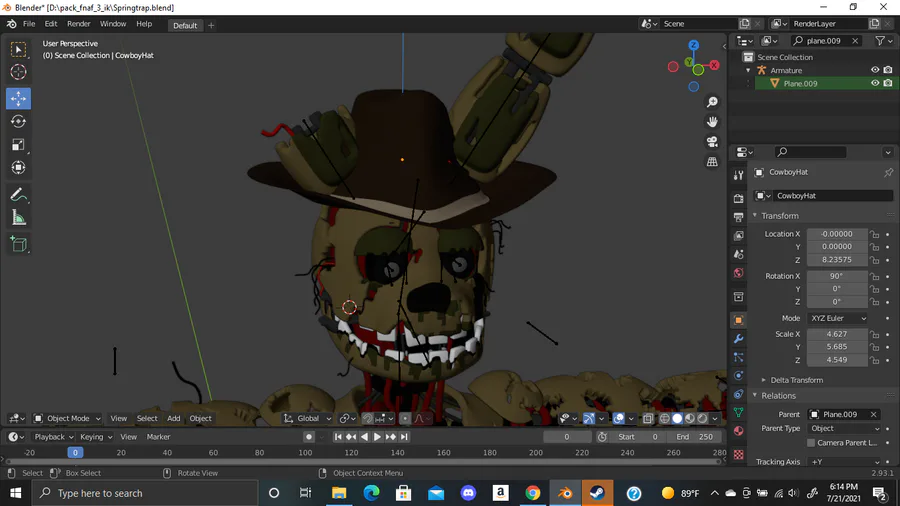Activate the Rotate tool
The height and width of the screenshot is (506, 900).
pyautogui.click(x=18, y=121)
